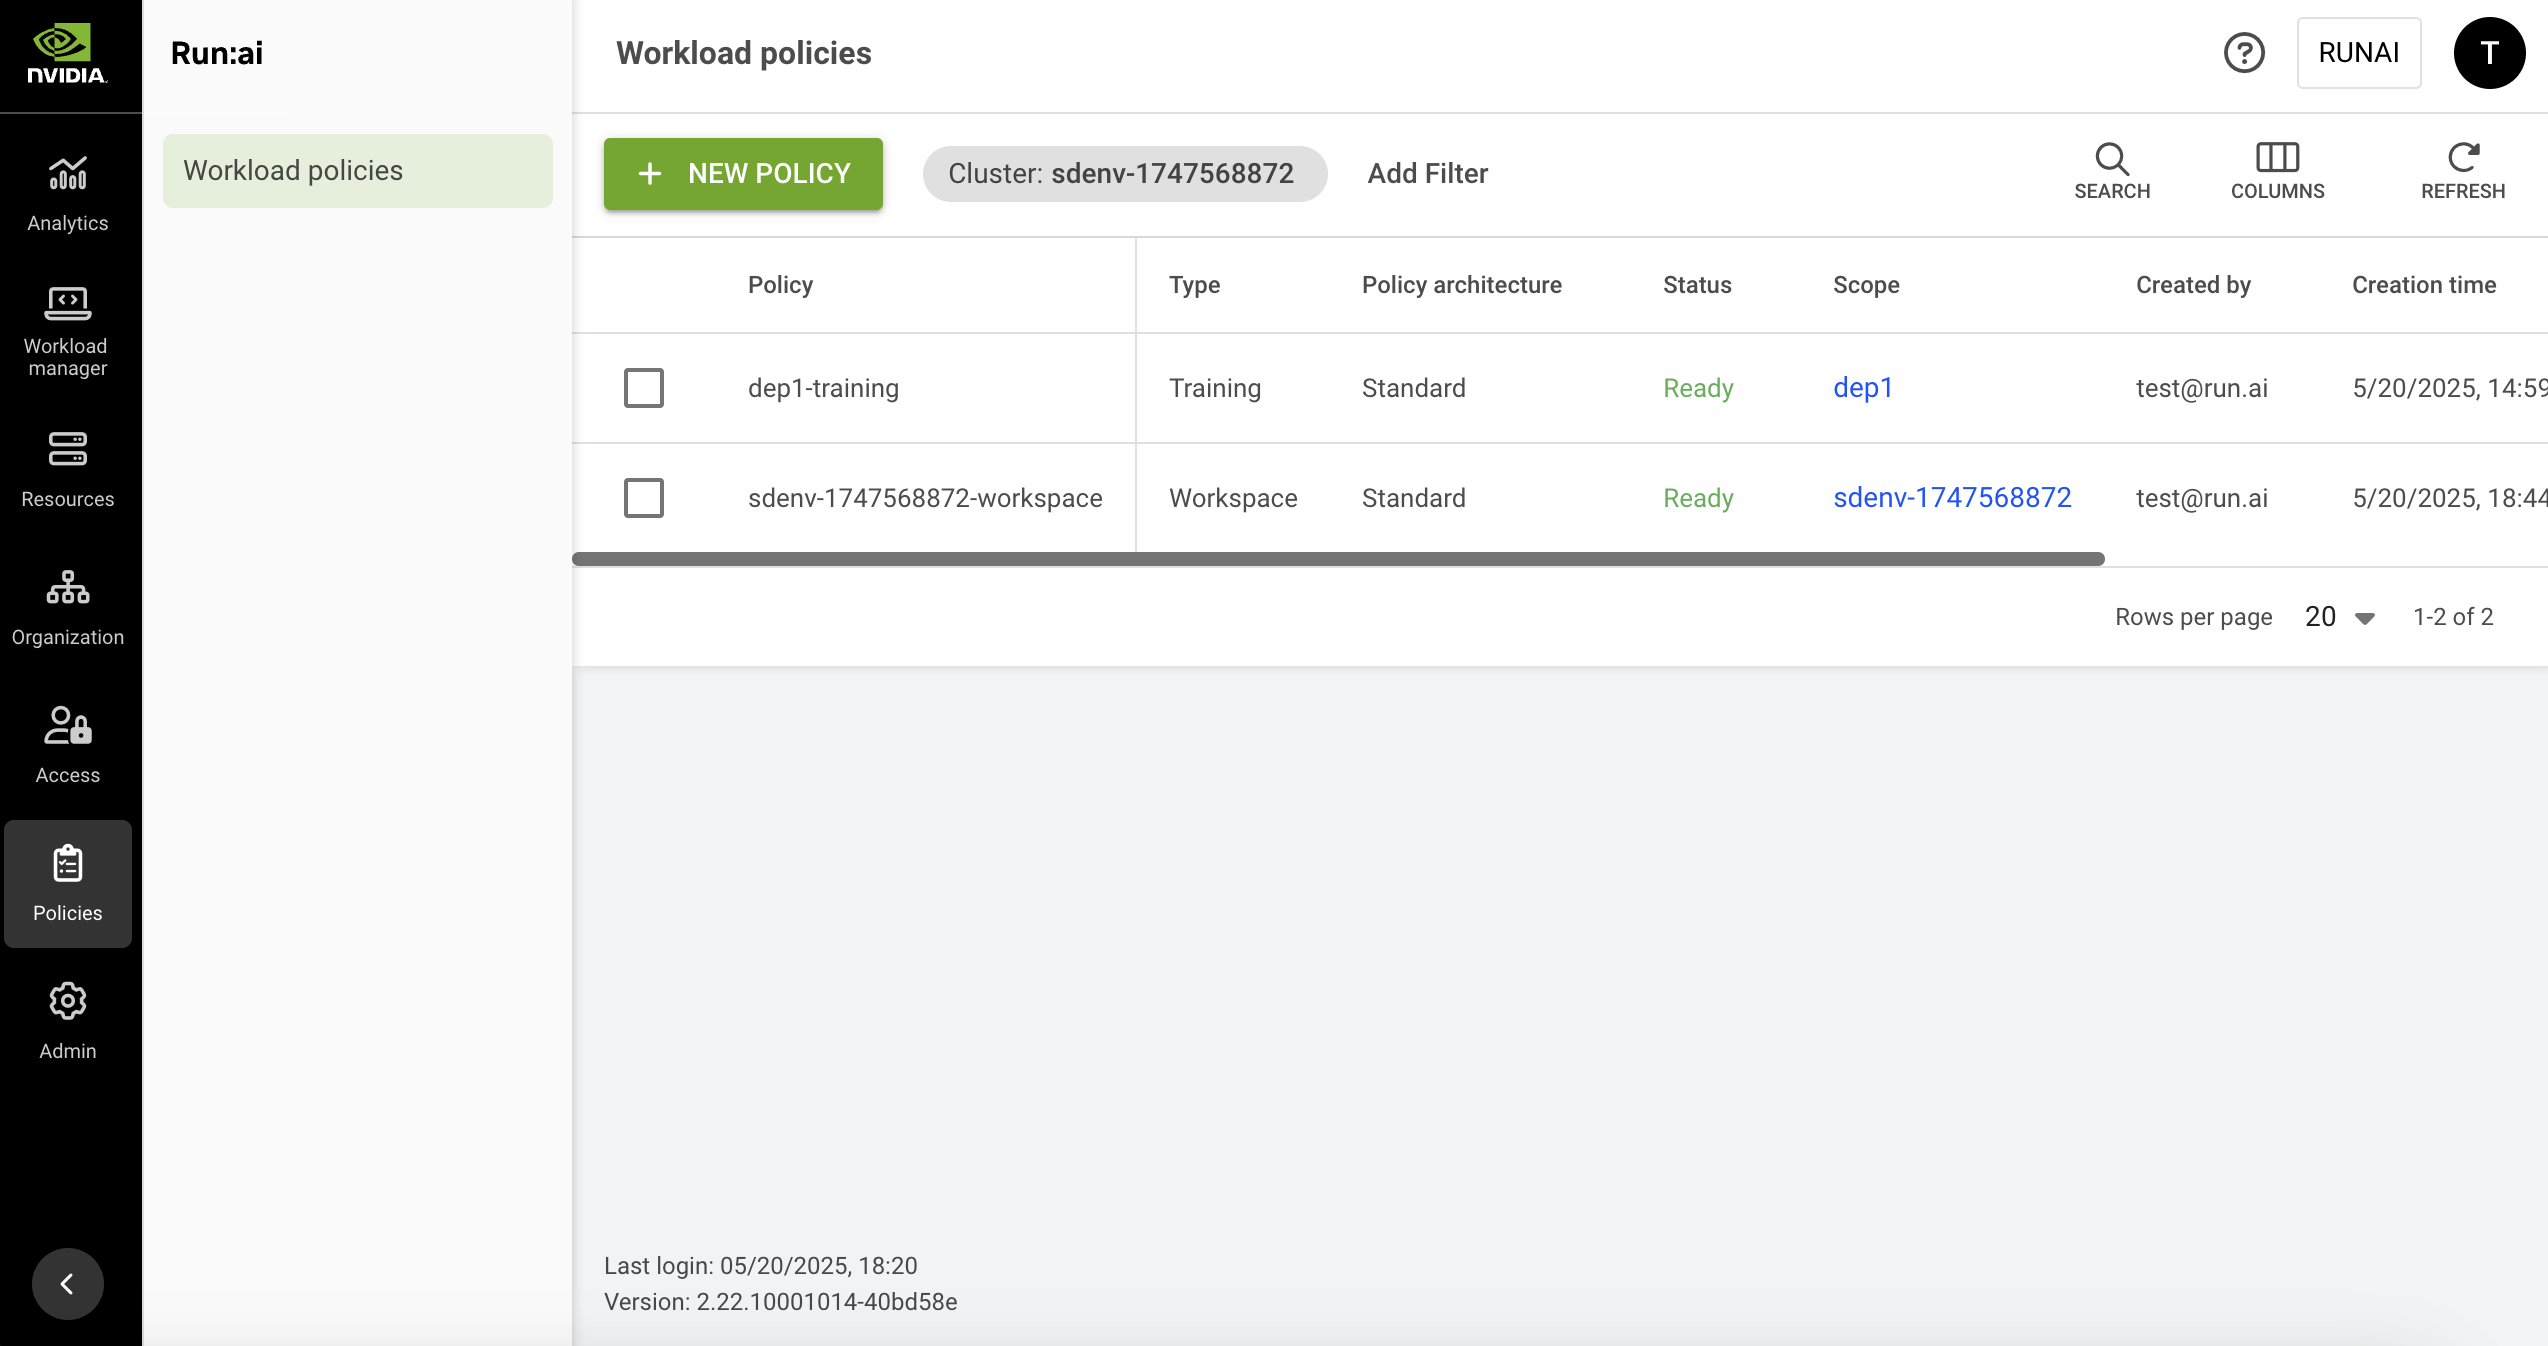2548x1346 pixels.
Task: Open the dep1 scope link
Action: pos(1862,388)
